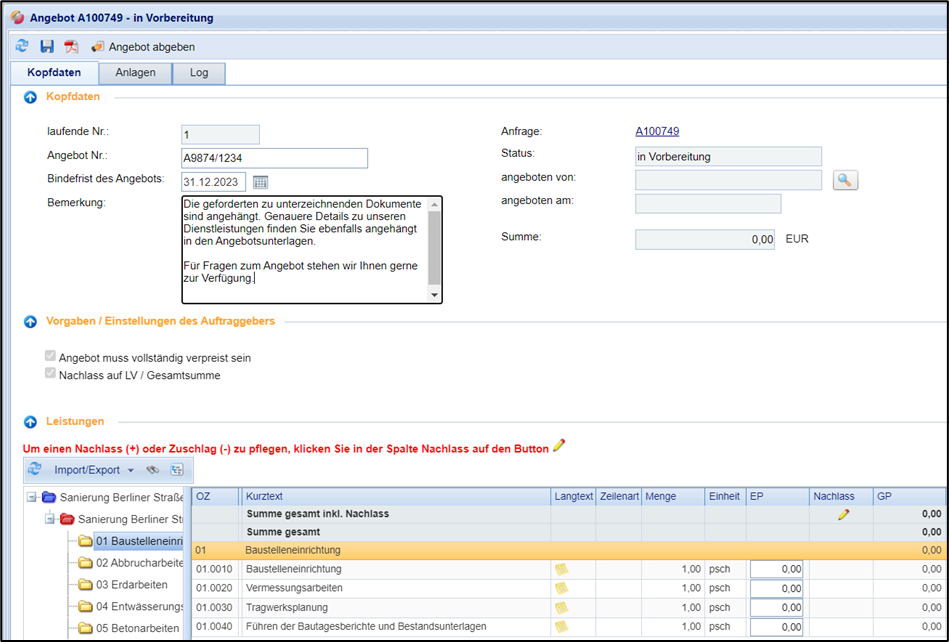The width and height of the screenshot is (949, 642).
Task: Switch to the Log tab
Action: pos(199,73)
